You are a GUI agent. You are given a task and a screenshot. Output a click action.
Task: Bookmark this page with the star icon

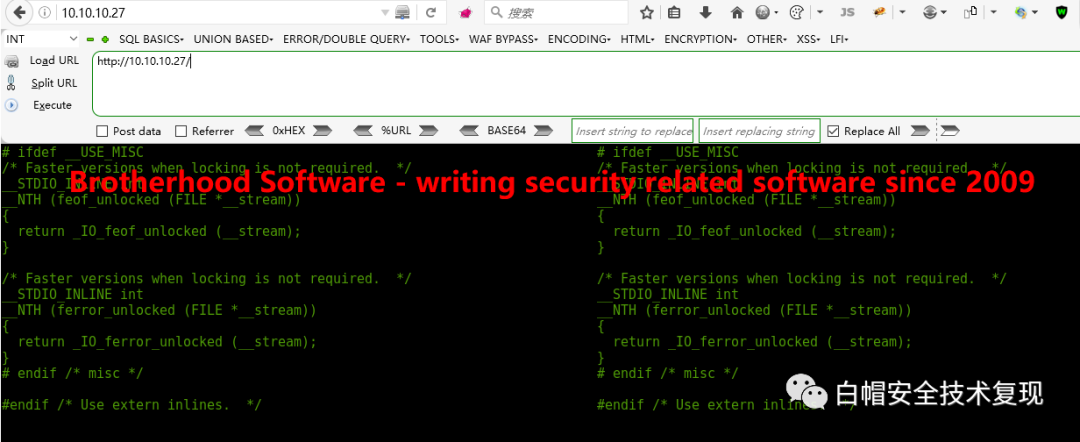646,12
